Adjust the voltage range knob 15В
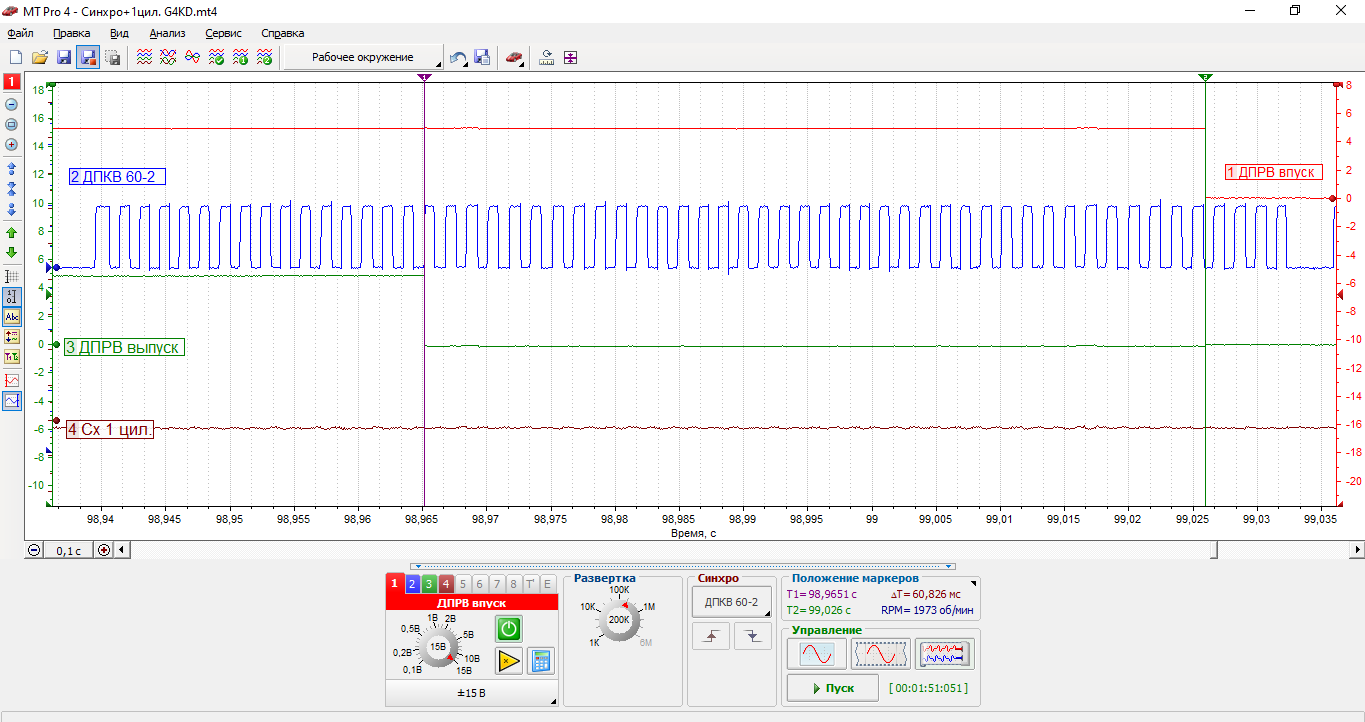 (x=438, y=647)
